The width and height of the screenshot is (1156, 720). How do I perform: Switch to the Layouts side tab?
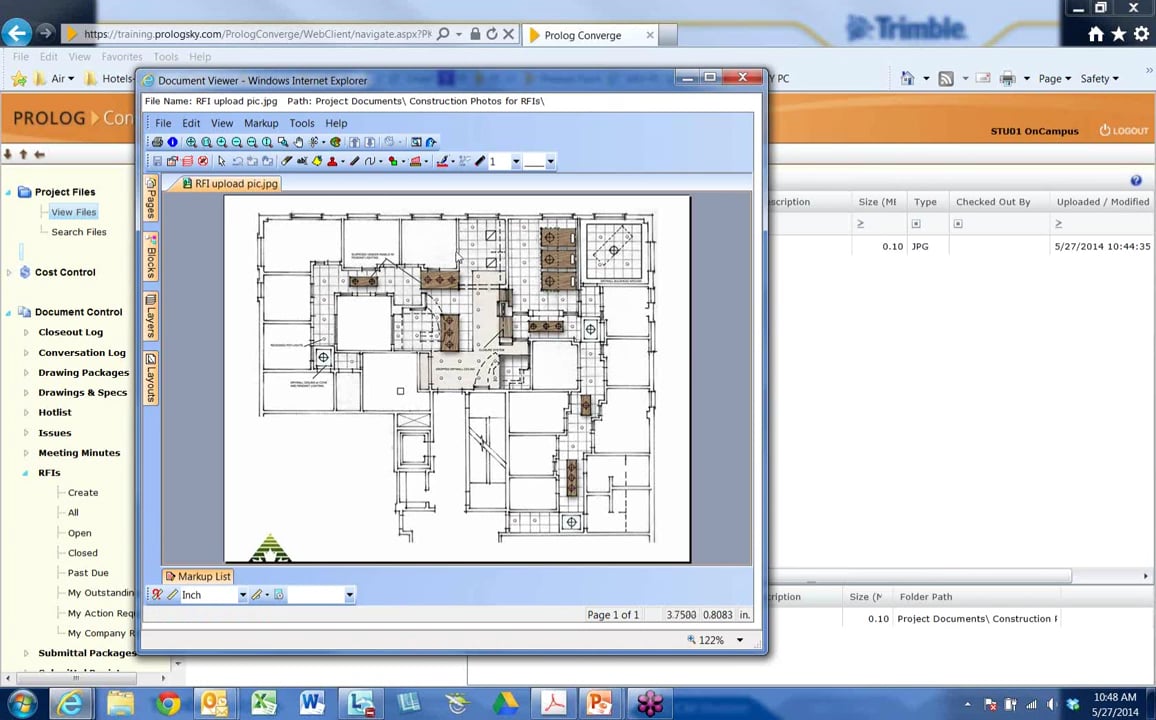click(x=150, y=378)
